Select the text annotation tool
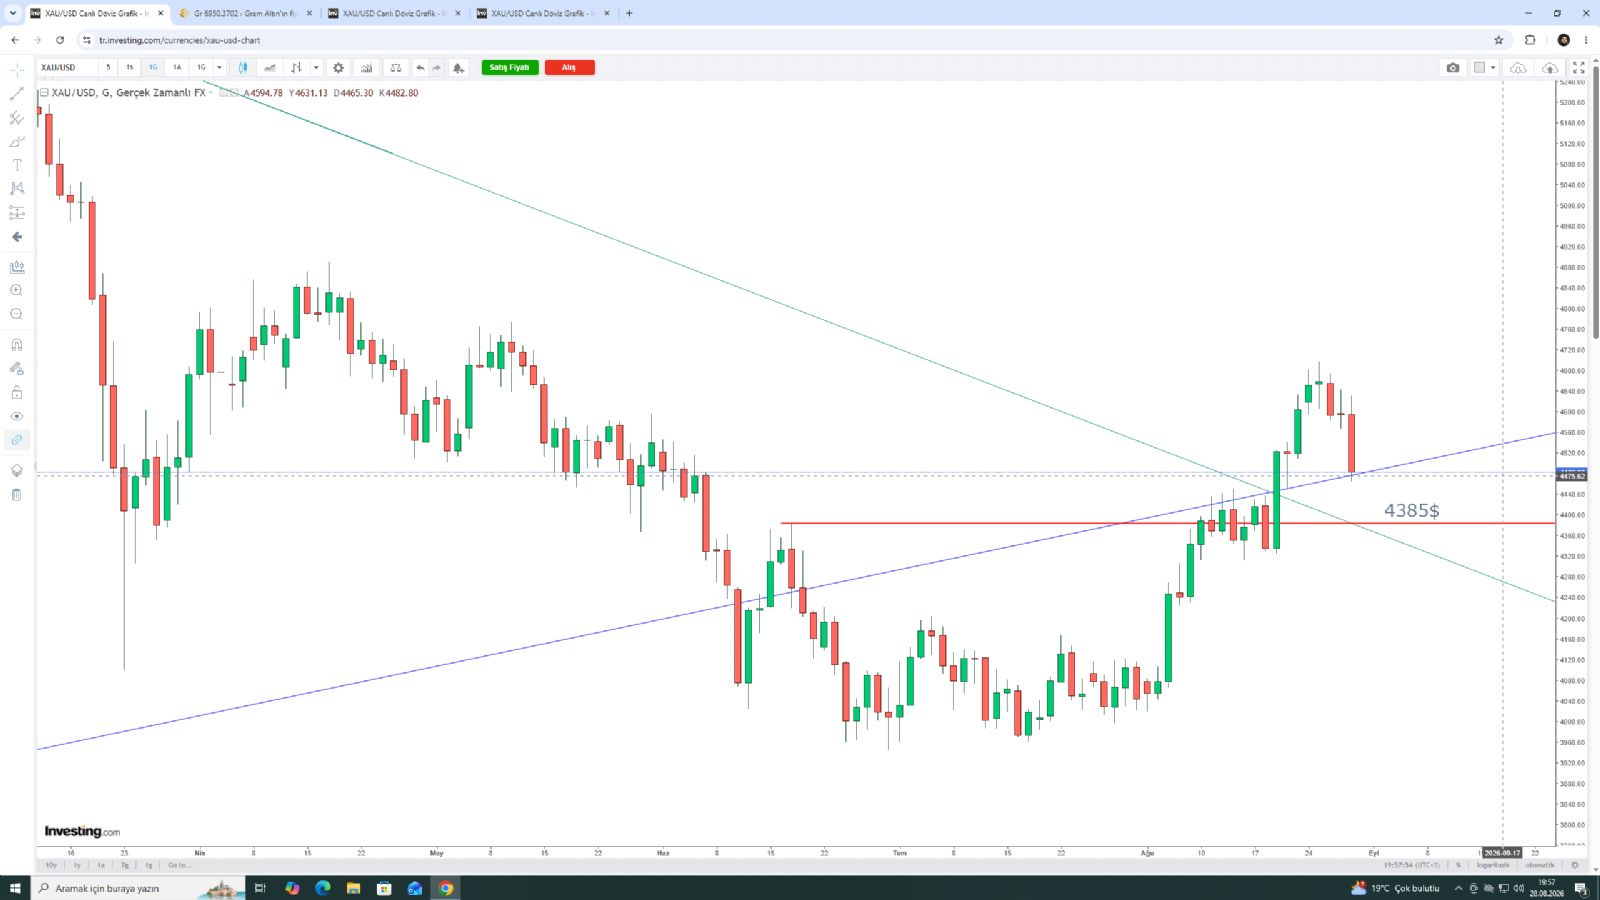The width and height of the screenshot is (1600, 900). (16, 165)
